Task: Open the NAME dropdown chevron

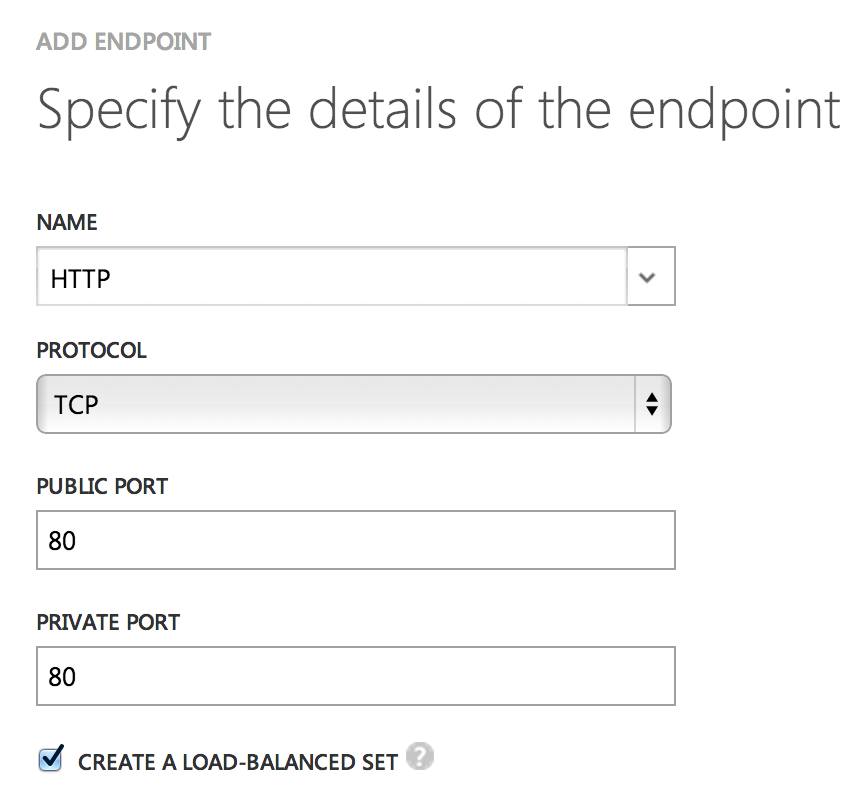Action: [650, 277]
